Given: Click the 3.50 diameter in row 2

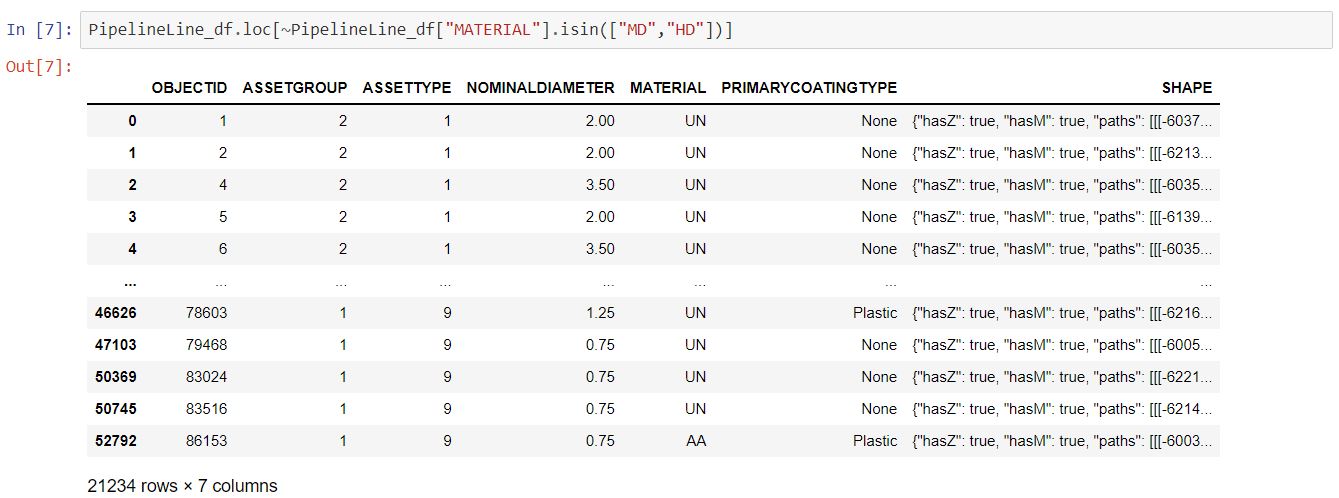Looking at the screenshot, I should tap(599, 185).
